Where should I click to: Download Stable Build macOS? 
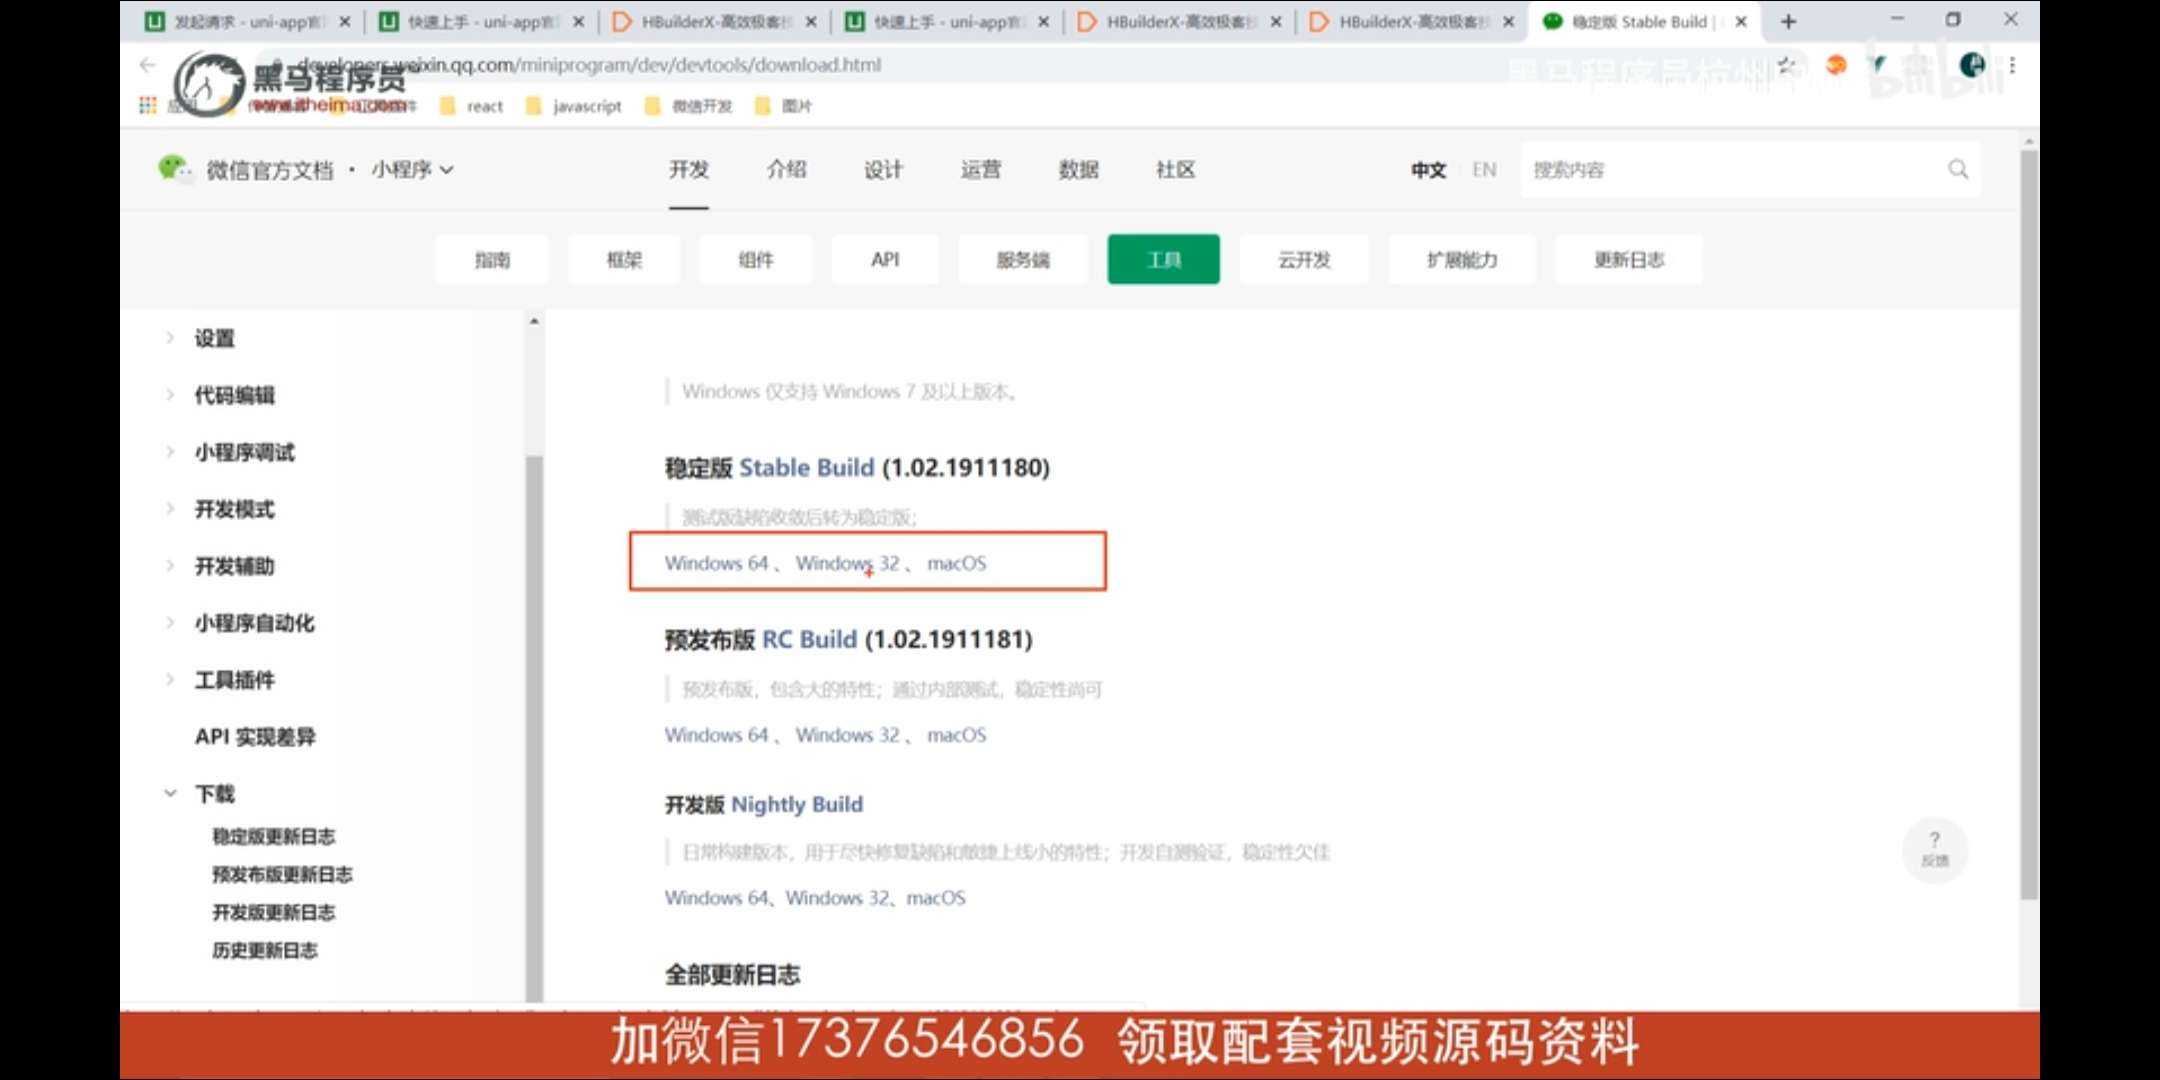(956, 563)
